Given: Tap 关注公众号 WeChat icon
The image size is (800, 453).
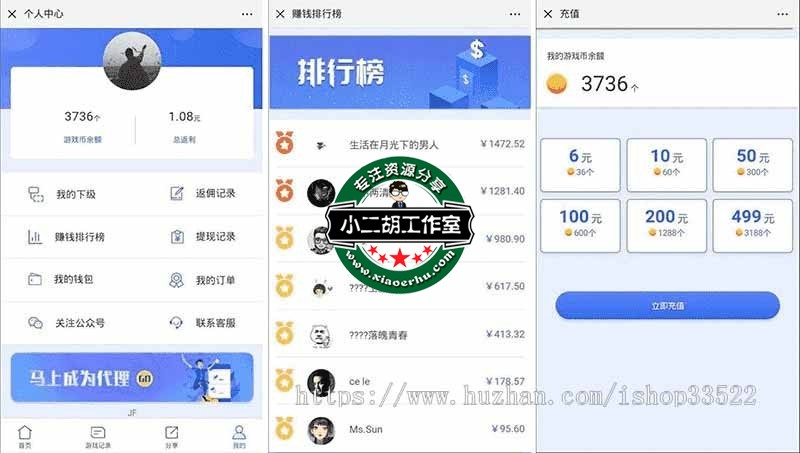Looking at the screenshot, I should (35, 323).
